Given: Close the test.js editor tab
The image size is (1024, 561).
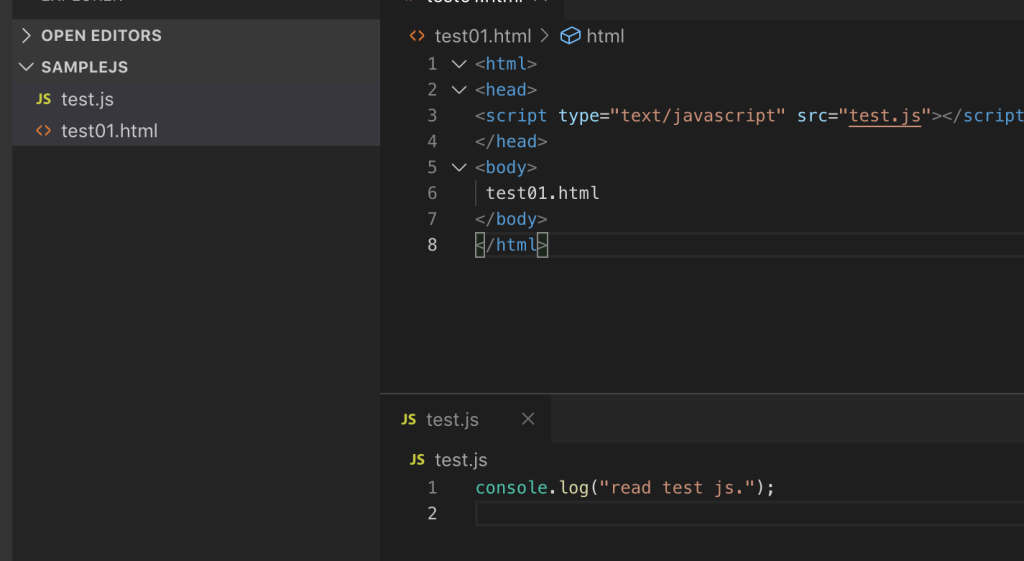Looking at the screenshot, I should (x=528, y=419).
